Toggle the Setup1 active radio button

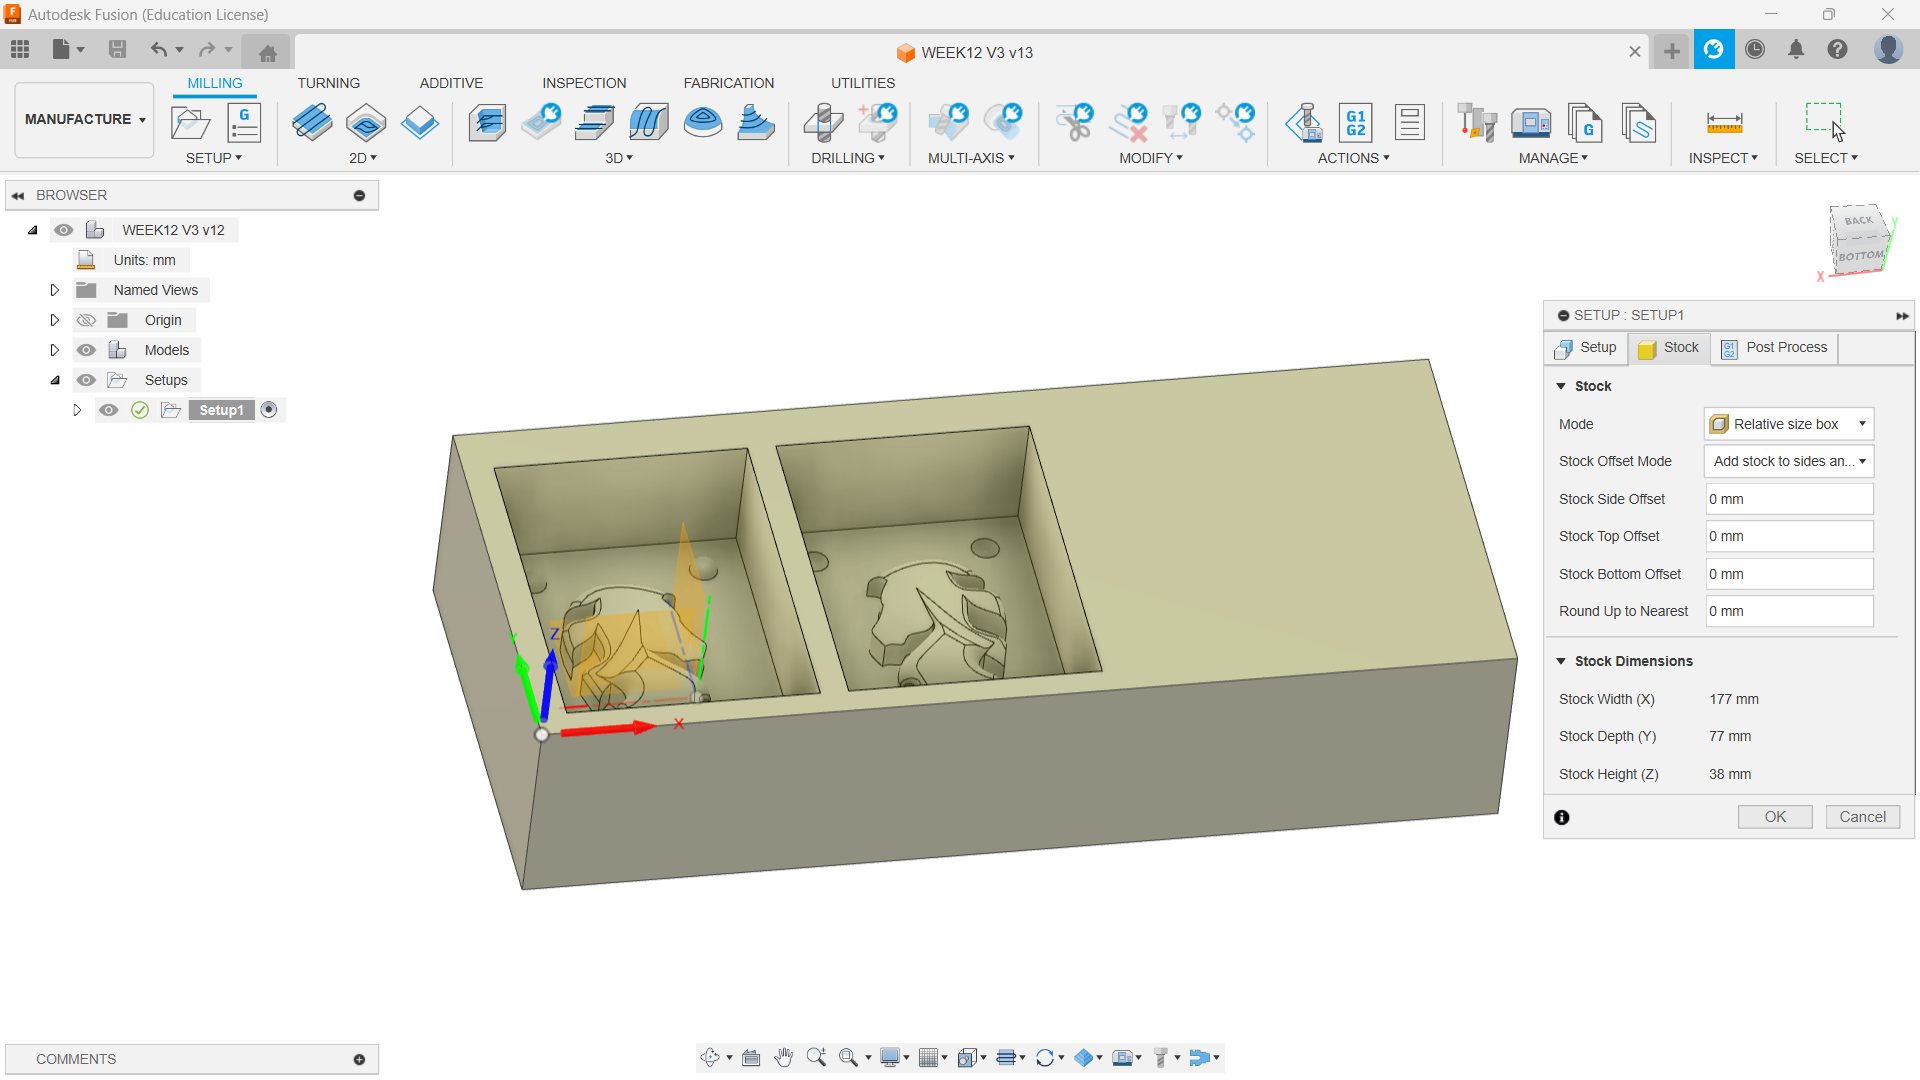[x=269, y=410]
